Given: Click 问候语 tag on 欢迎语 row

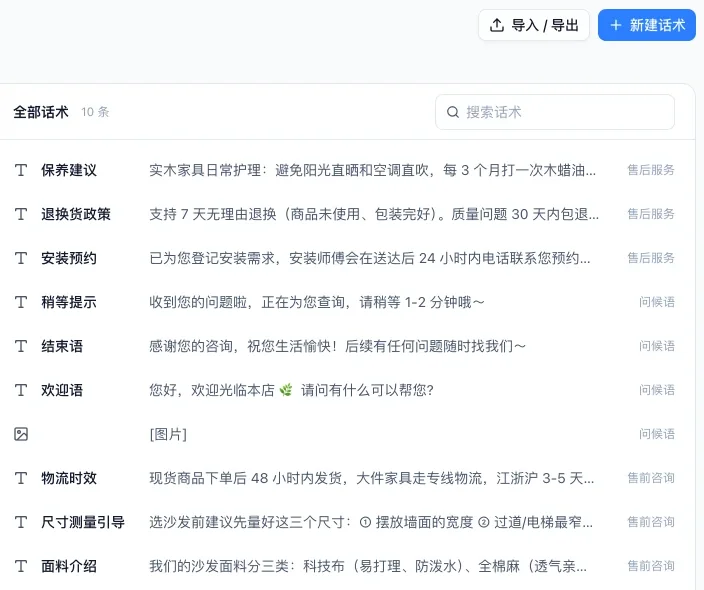Looking at the screenshot, I should point(657,390).
